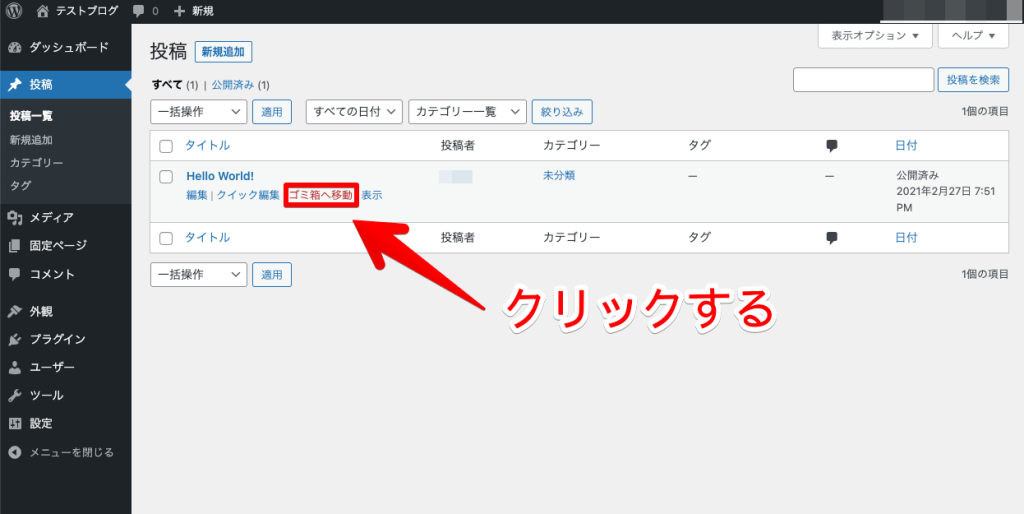Open the comments bubble in admin bar

(x=138, y=11)
